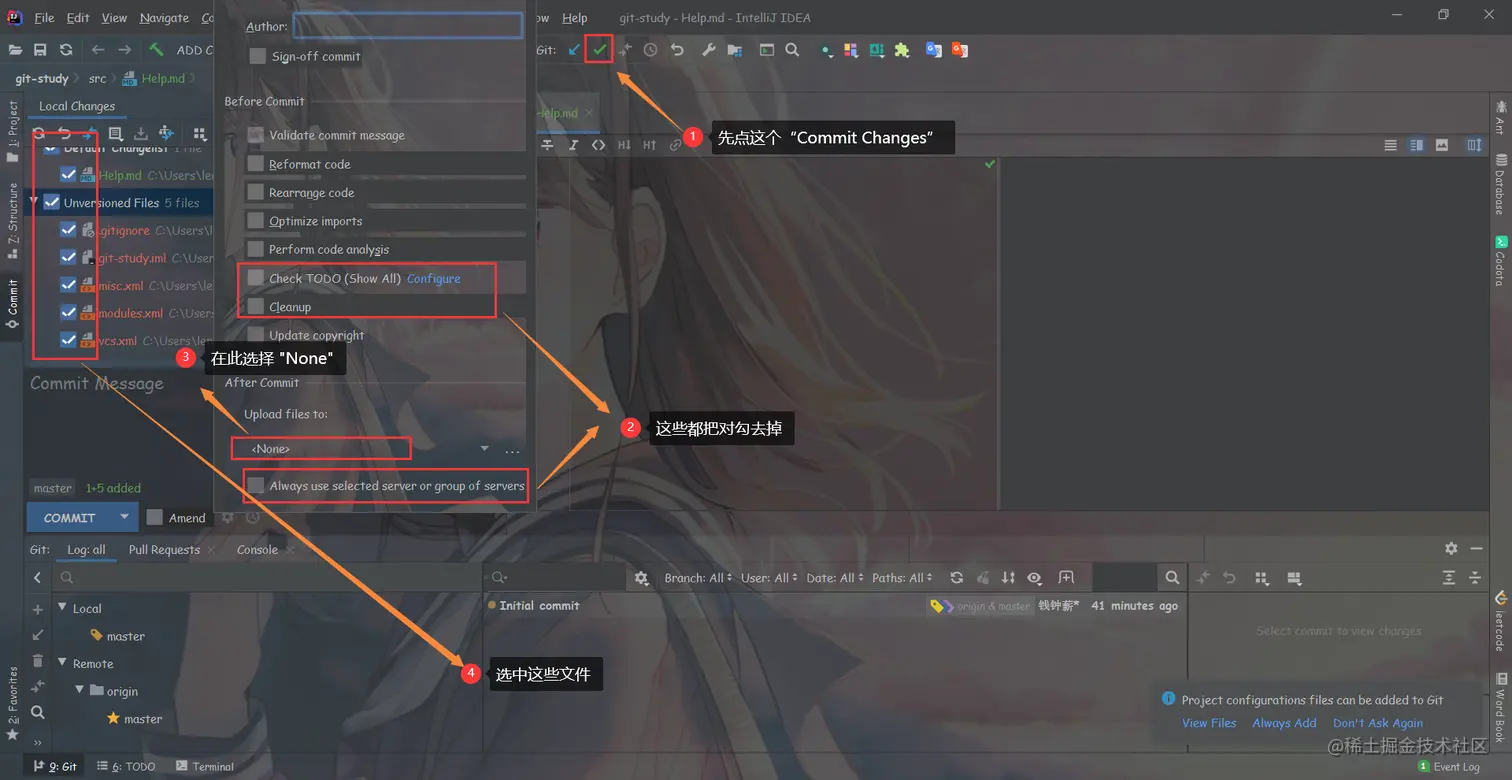Collapse the Local branches tree node
The height and width of the screenshot is (780, 1512).
(x=62, y=607)
